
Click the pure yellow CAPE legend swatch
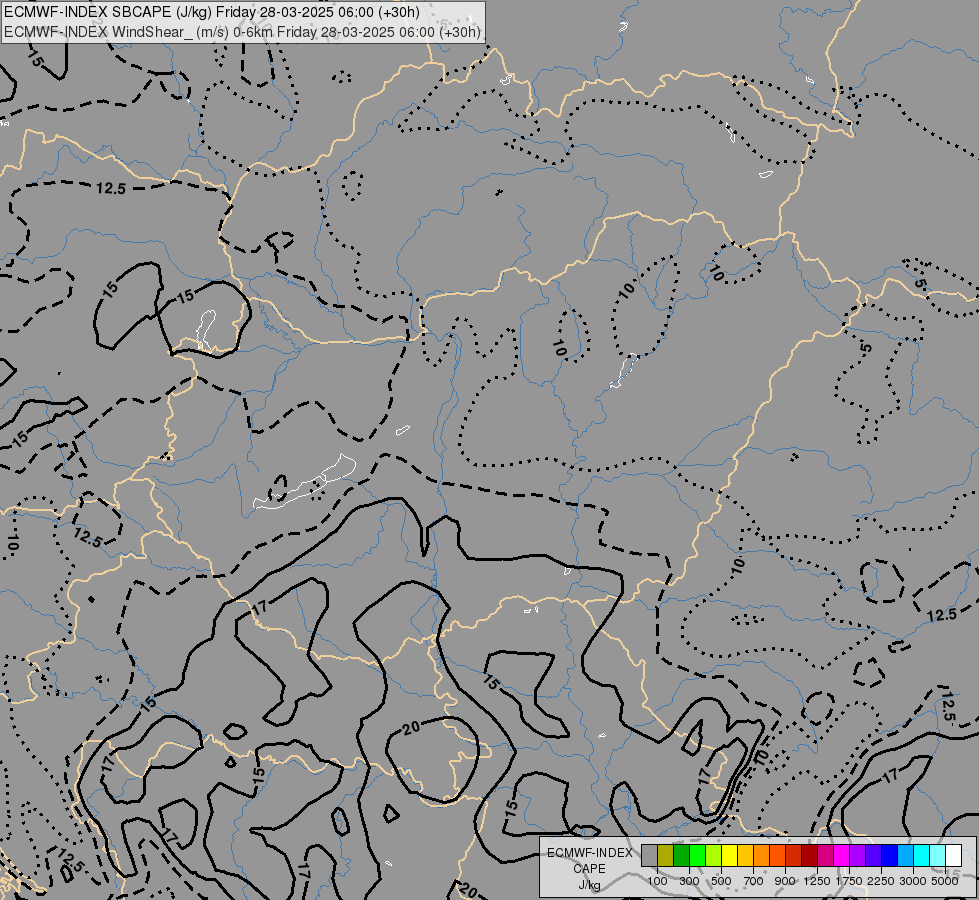[729, 855]
